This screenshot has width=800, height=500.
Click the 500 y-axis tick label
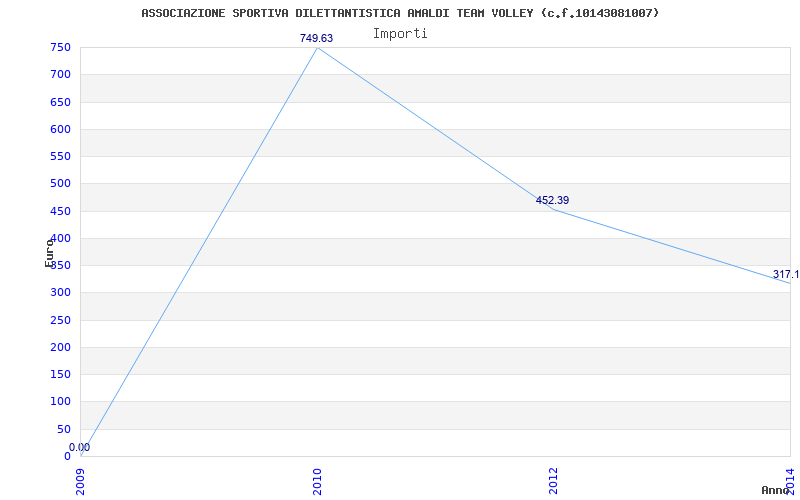(x=60, y=183)
